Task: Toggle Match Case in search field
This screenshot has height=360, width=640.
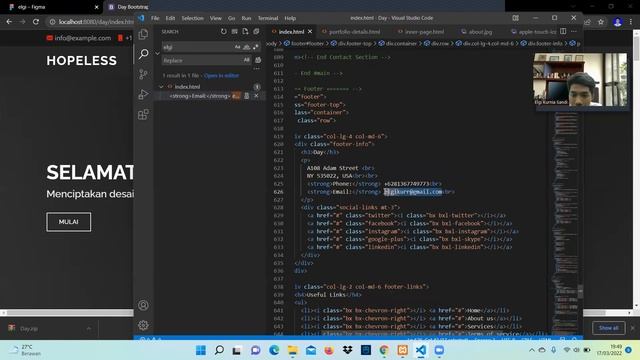Action: coord(238,47)
